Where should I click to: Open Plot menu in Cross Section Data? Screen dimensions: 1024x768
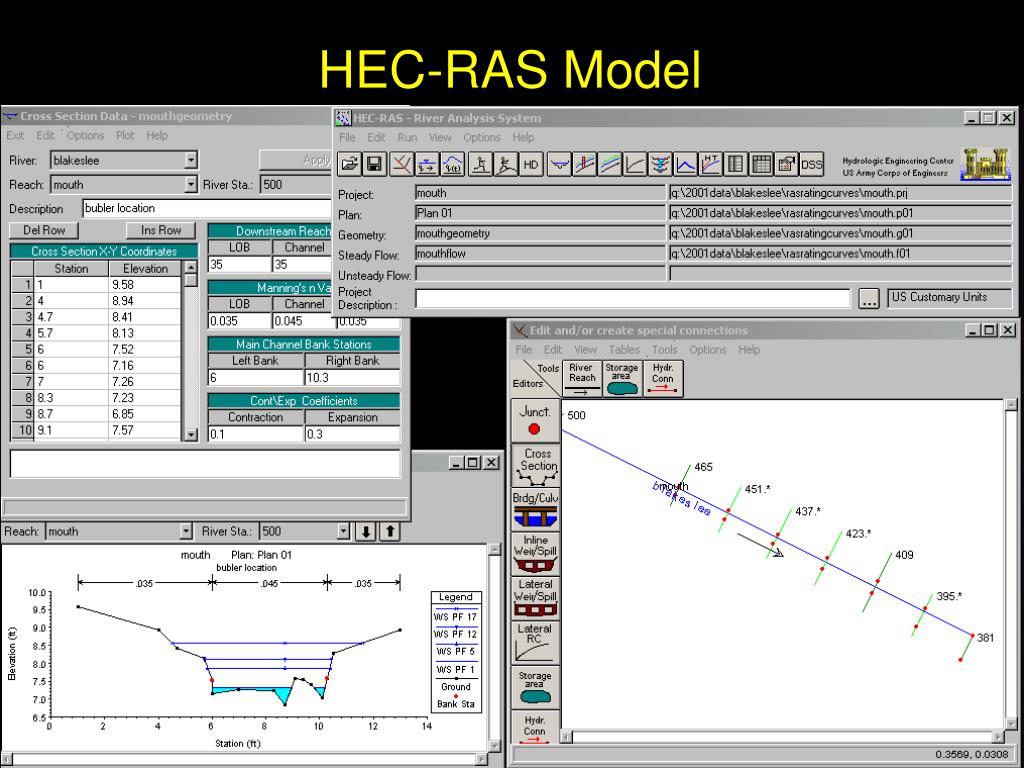click(x=125, y=135)
